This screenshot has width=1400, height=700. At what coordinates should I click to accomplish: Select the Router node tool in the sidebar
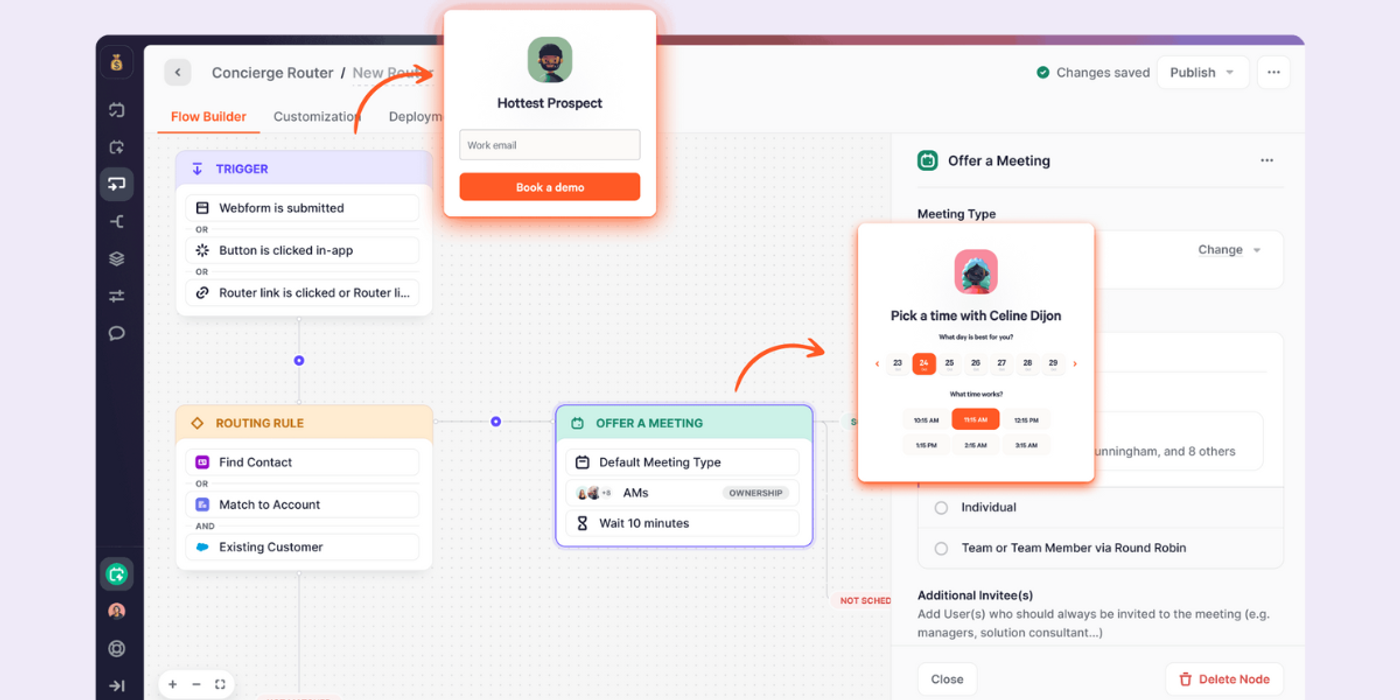click(117, 184)
